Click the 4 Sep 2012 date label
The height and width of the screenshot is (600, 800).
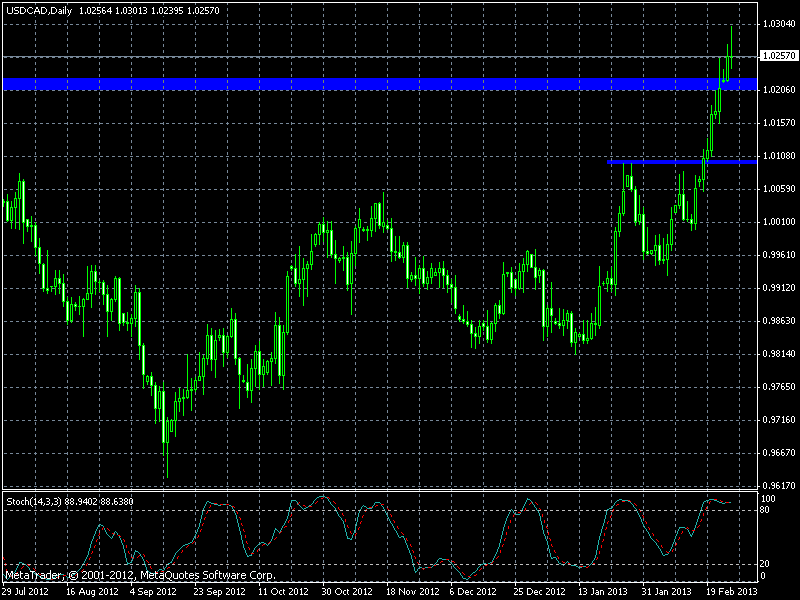(x=153, y=592)
